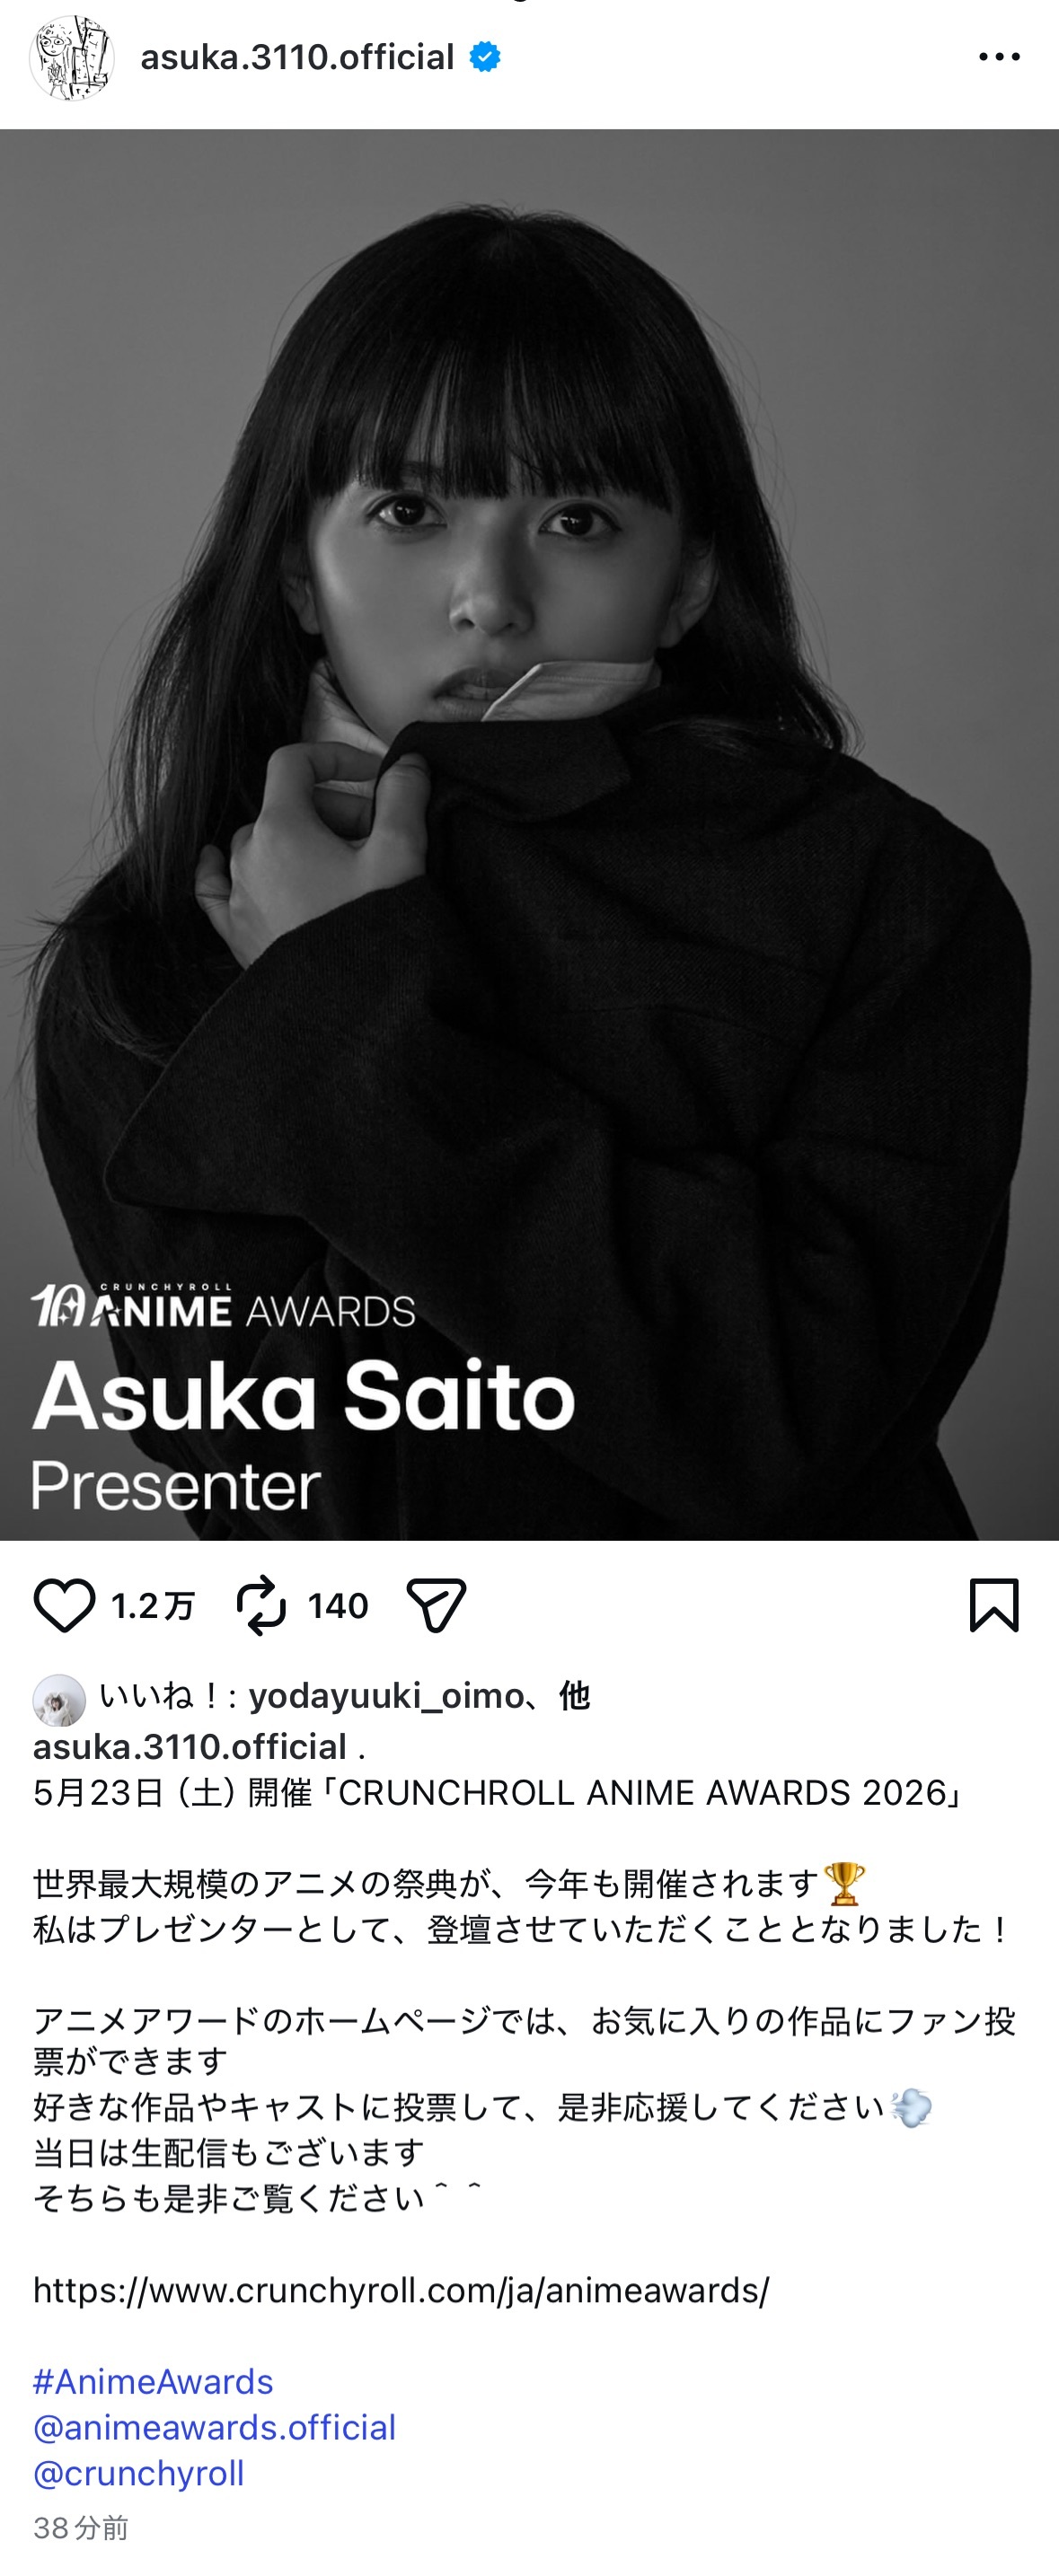Open asuka.3110.official profile picture
This screenshot has width=1059, height=2576.
pos(71,58)
